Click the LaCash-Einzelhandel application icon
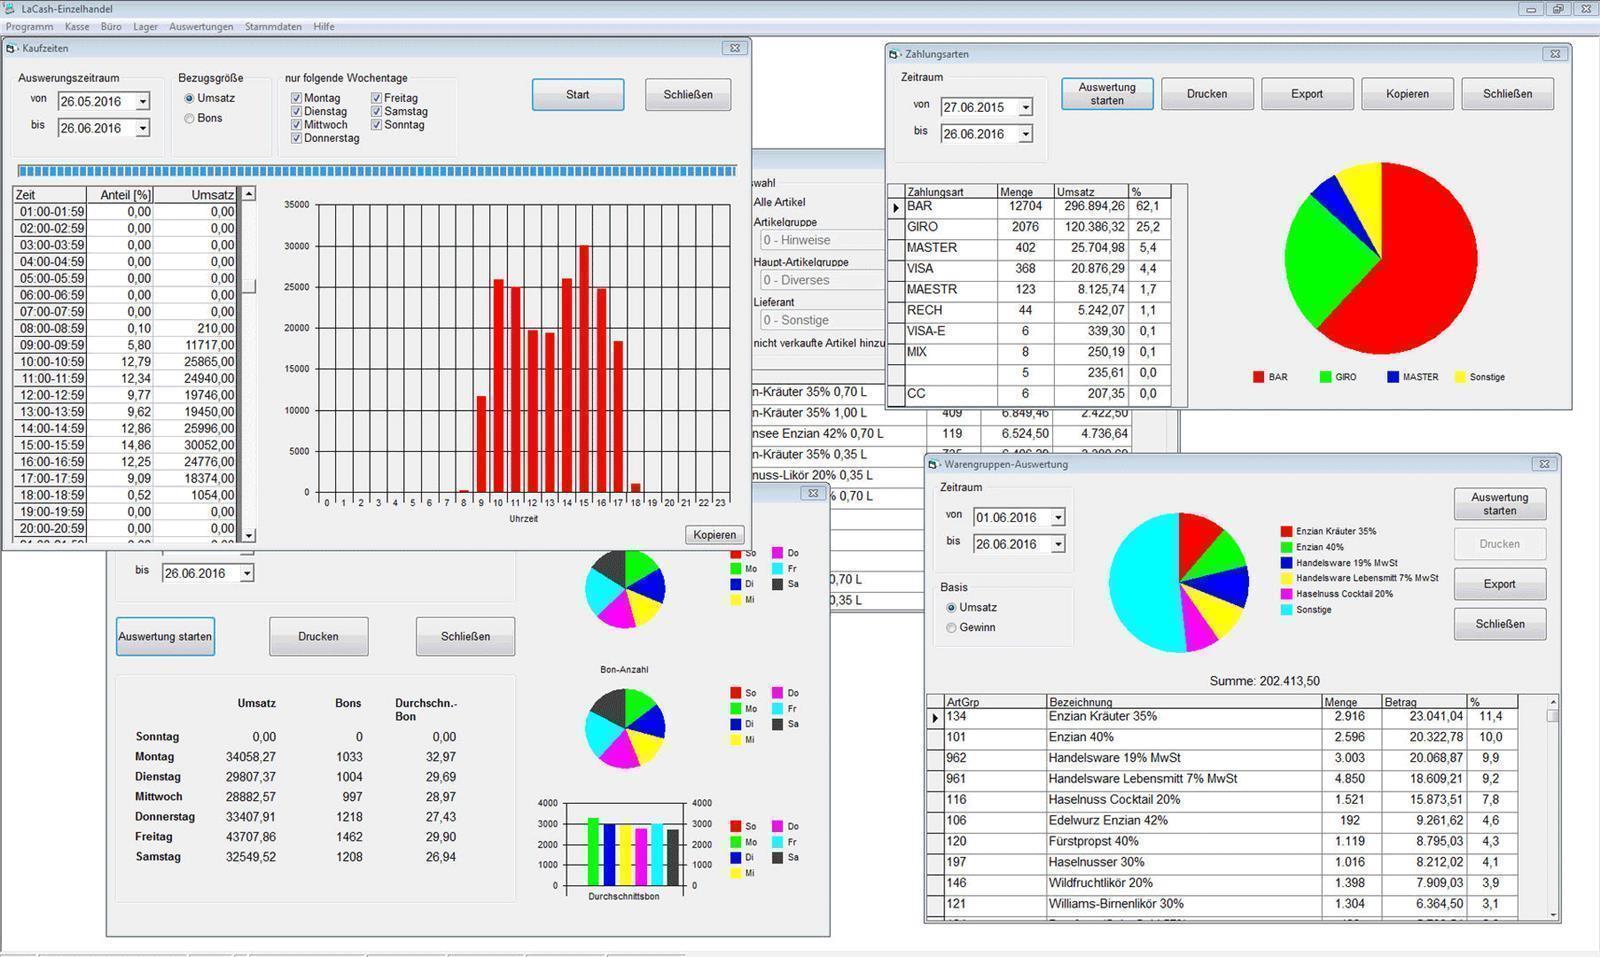Image resolution: width=1600 pixels, height=957 pixels. (10, 9)
